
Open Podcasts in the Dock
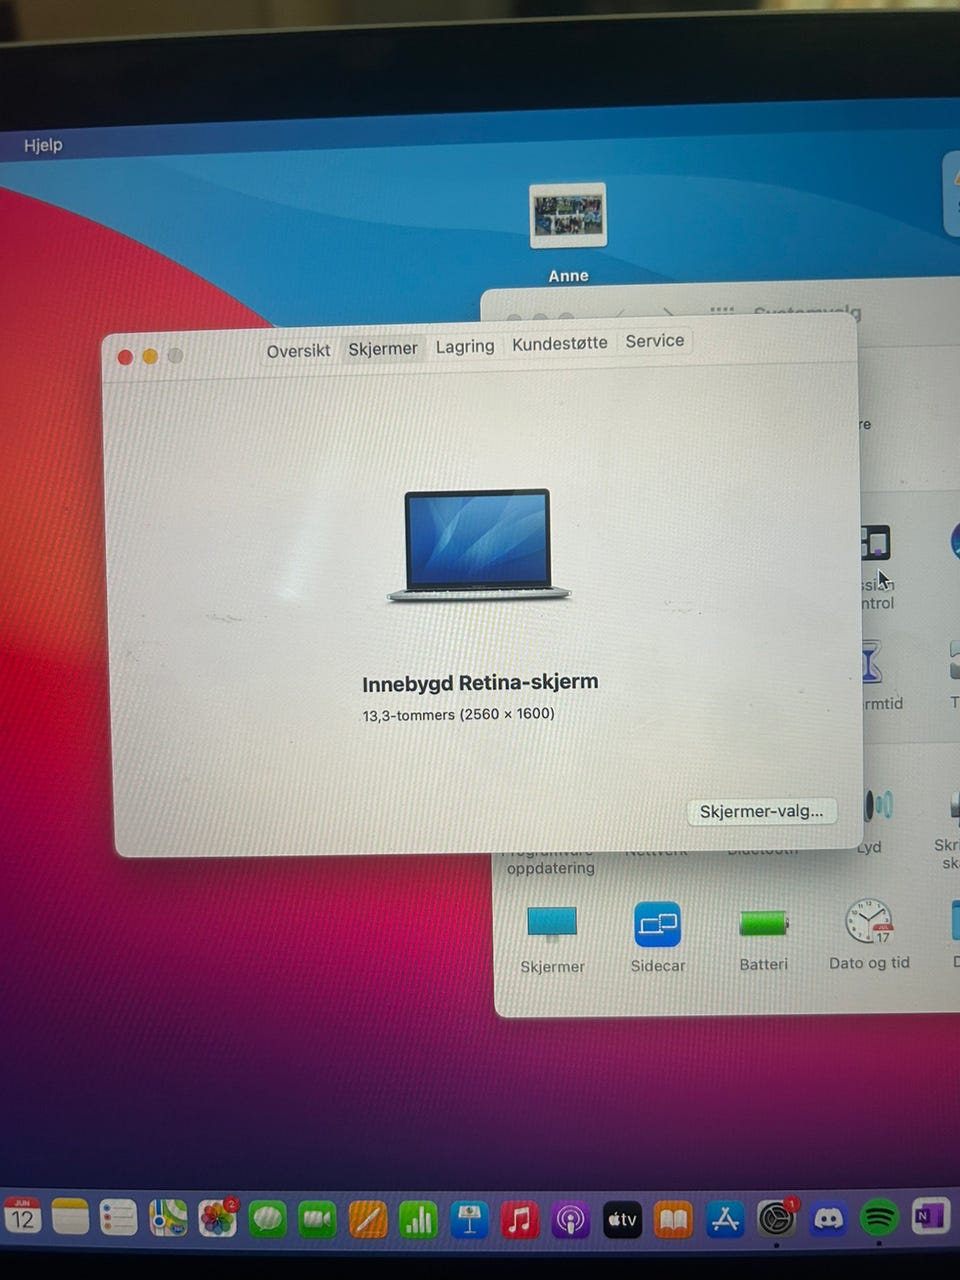(571, 1220)
